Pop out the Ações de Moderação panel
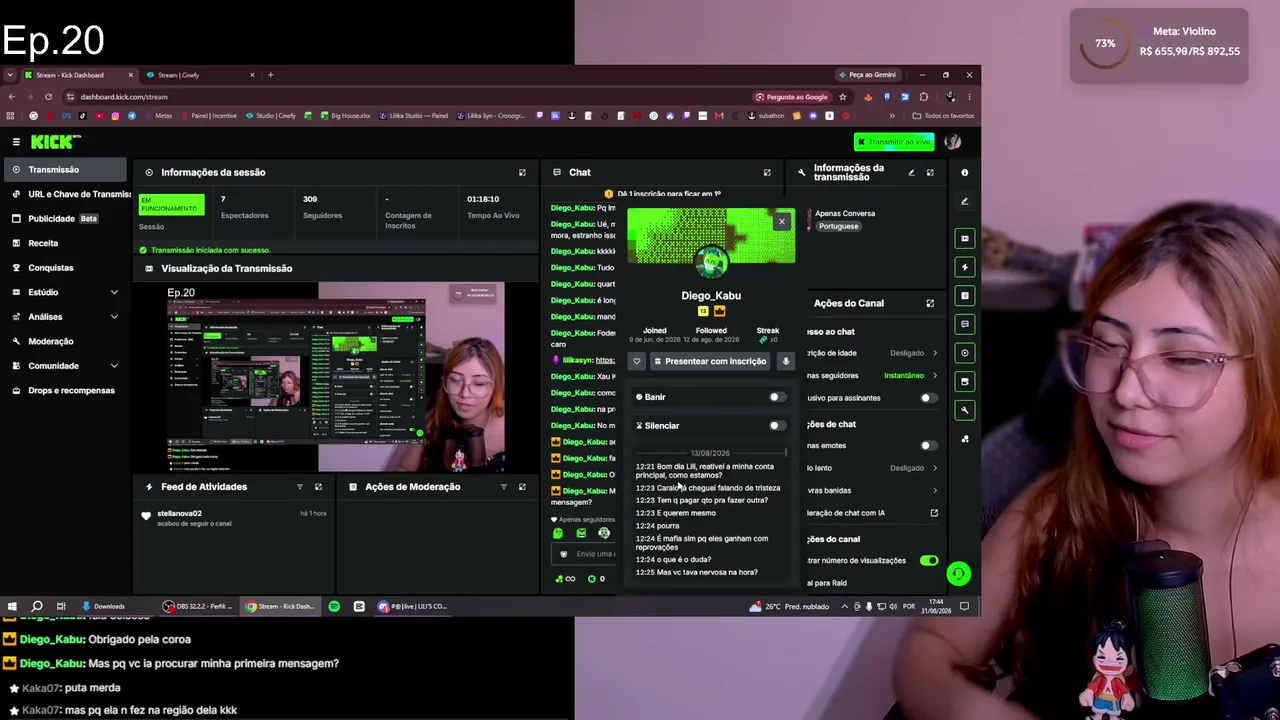The height and width of the screenshot is (720, 1280). [522, 487]
